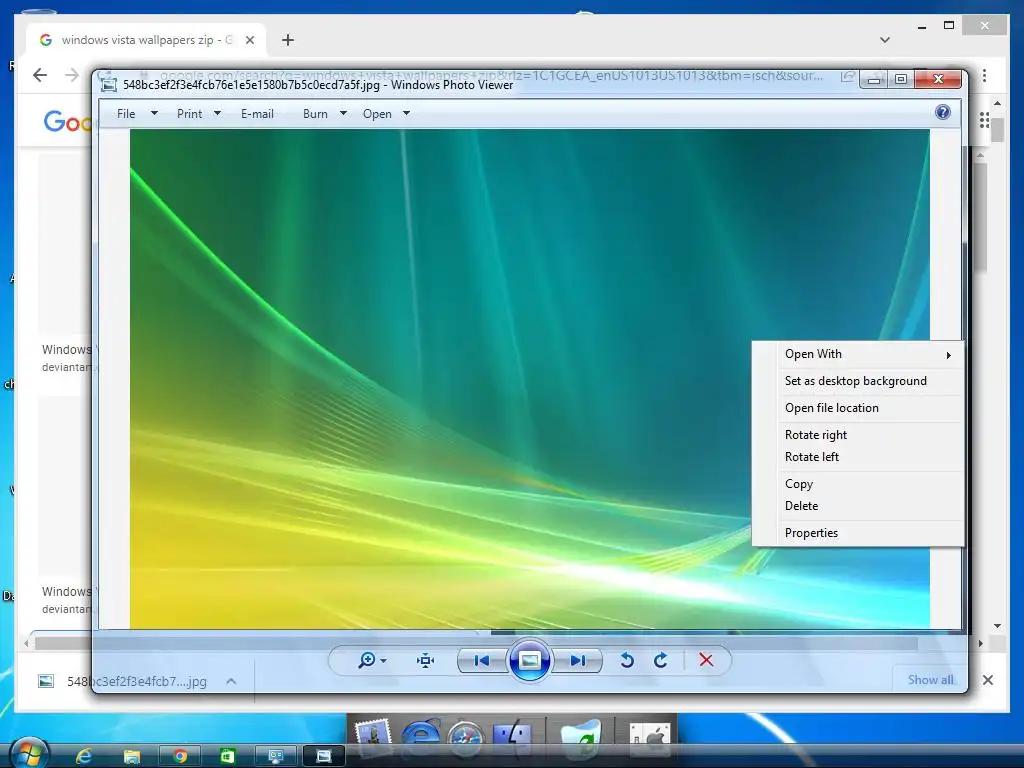The width and height of the screenshot is (1024, 768).
Task: Open Photo Viewer help with the question mark icon
Action: (x=942, y=112)
